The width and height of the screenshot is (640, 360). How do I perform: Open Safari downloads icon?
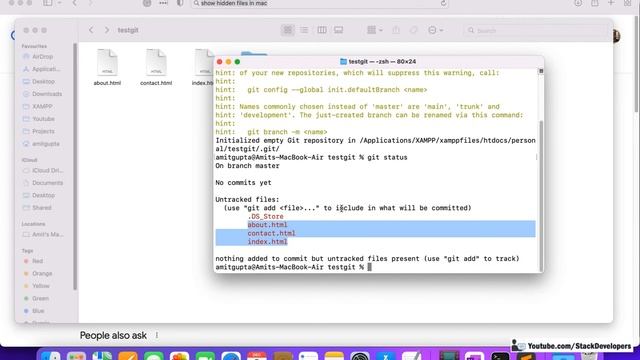[578, 3]
